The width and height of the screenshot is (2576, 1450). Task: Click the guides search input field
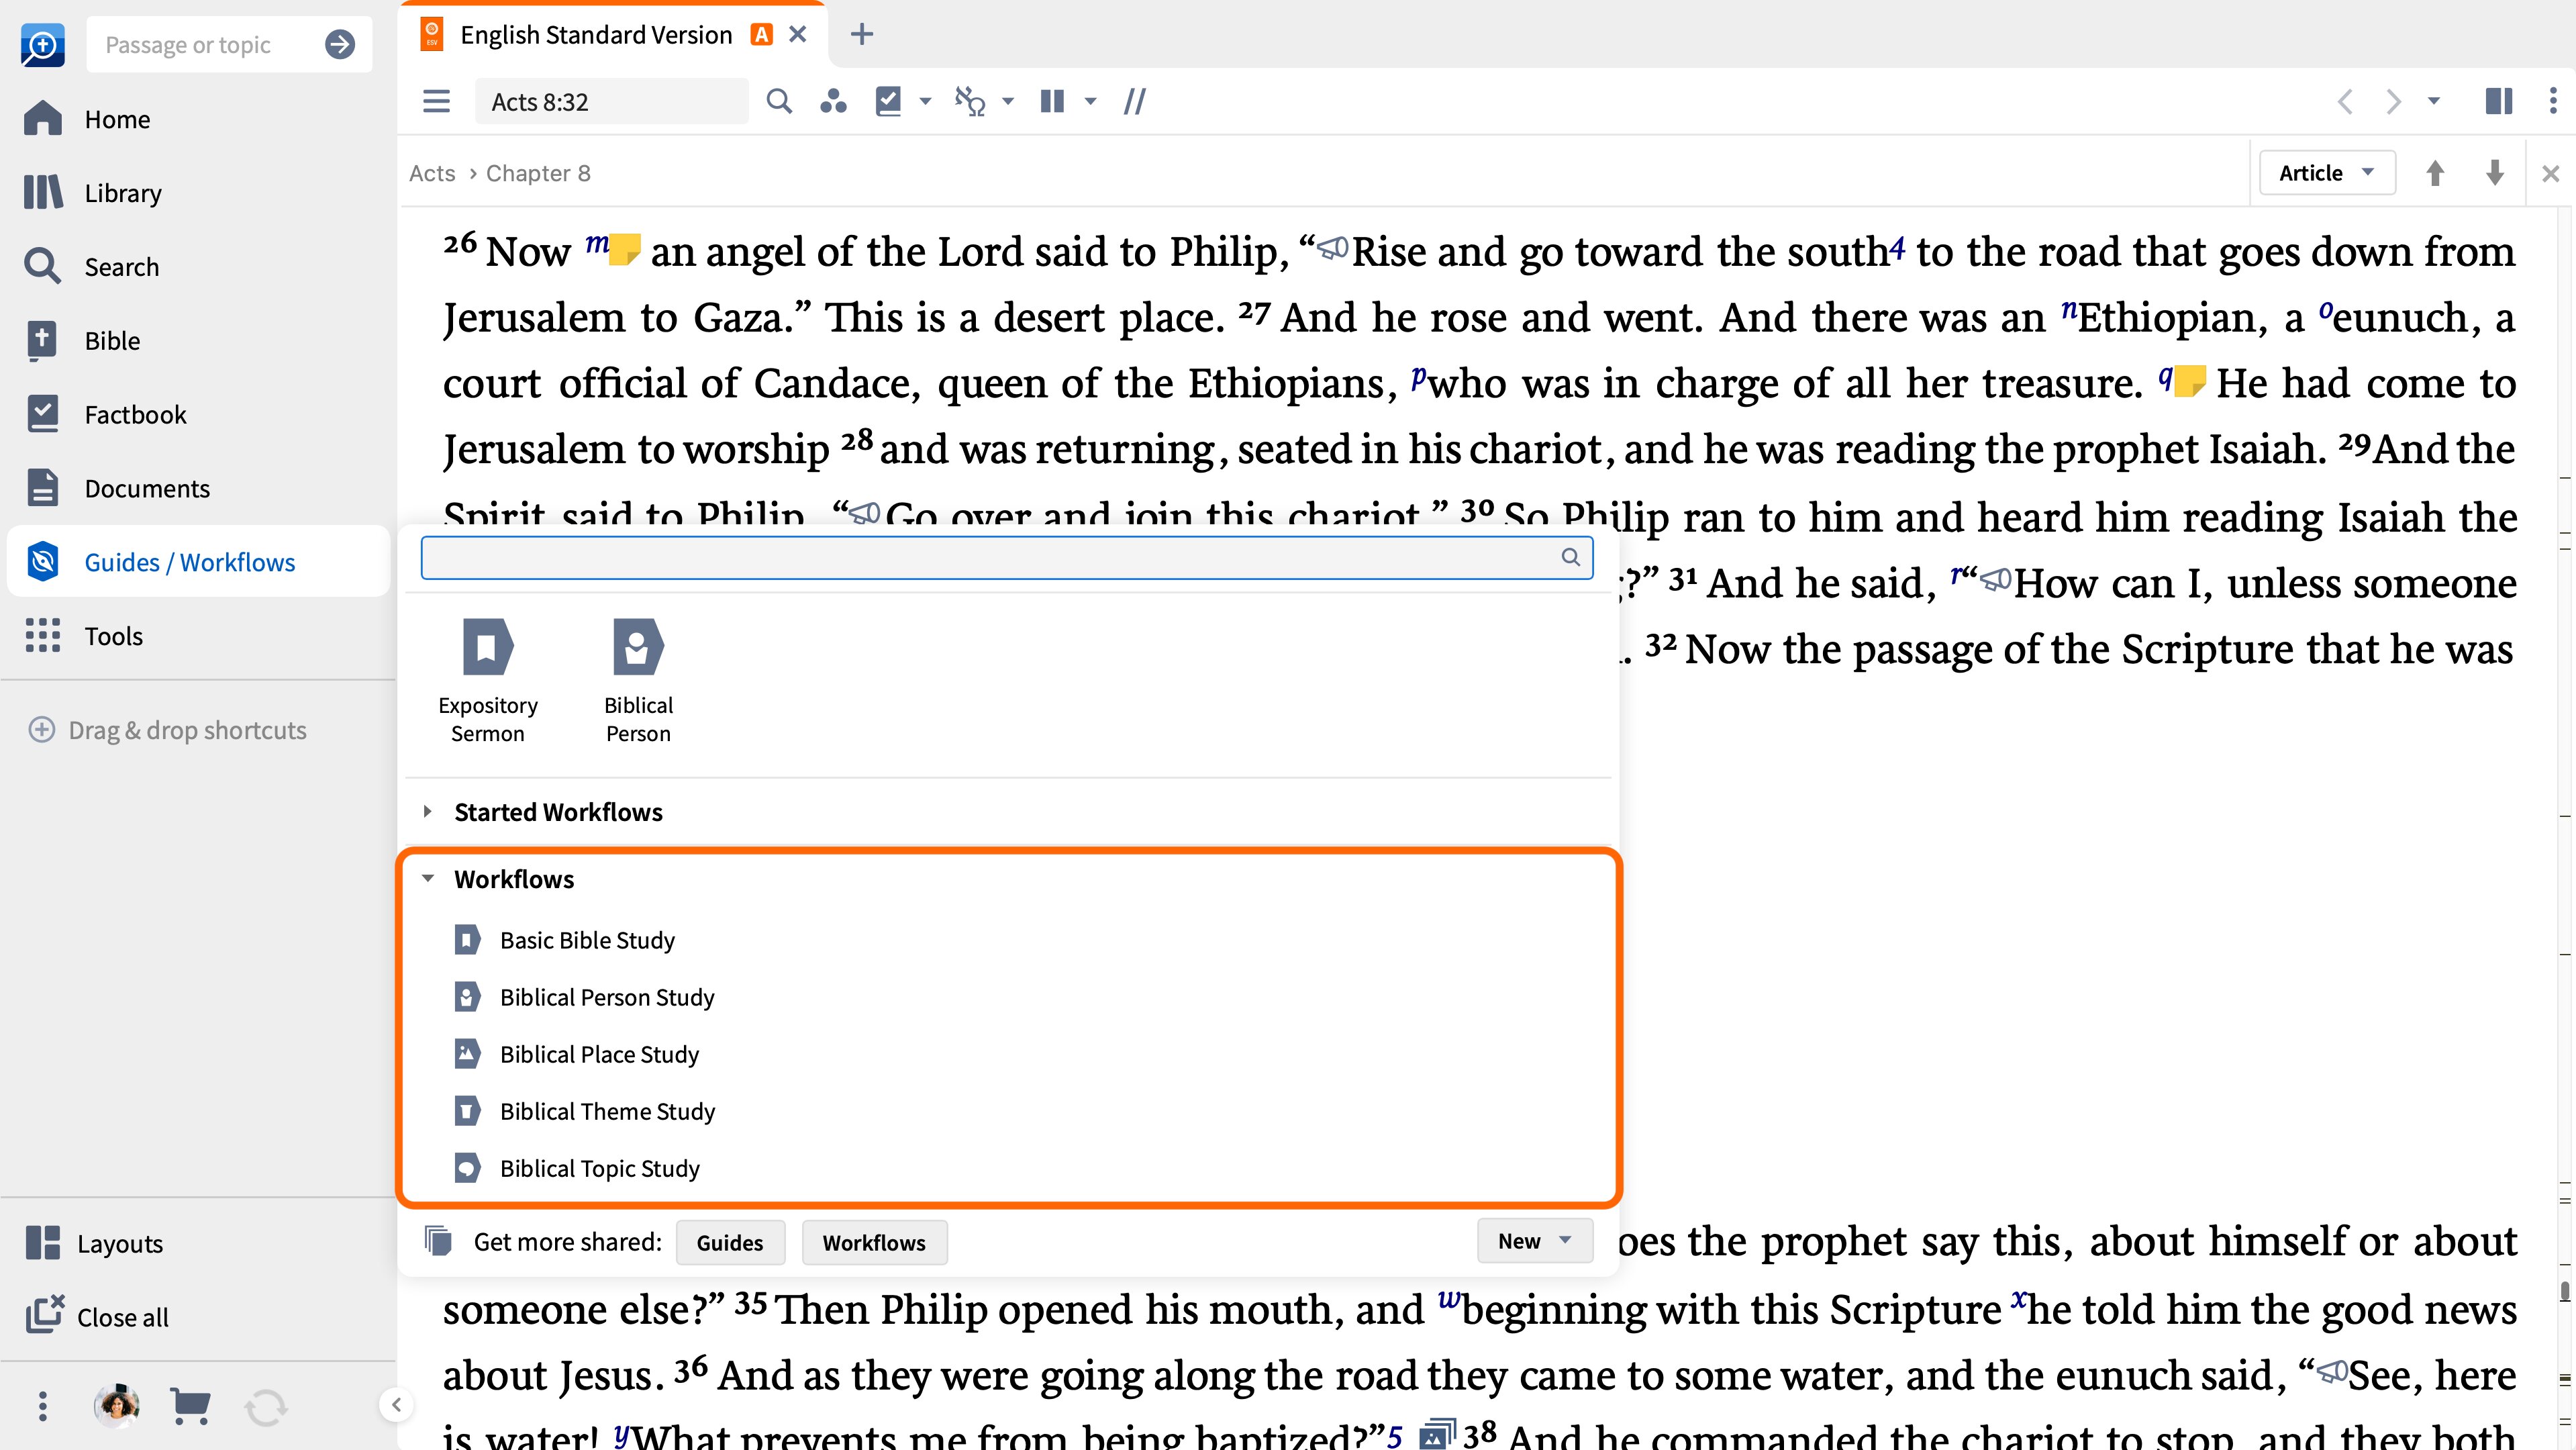click(1007, 557)
